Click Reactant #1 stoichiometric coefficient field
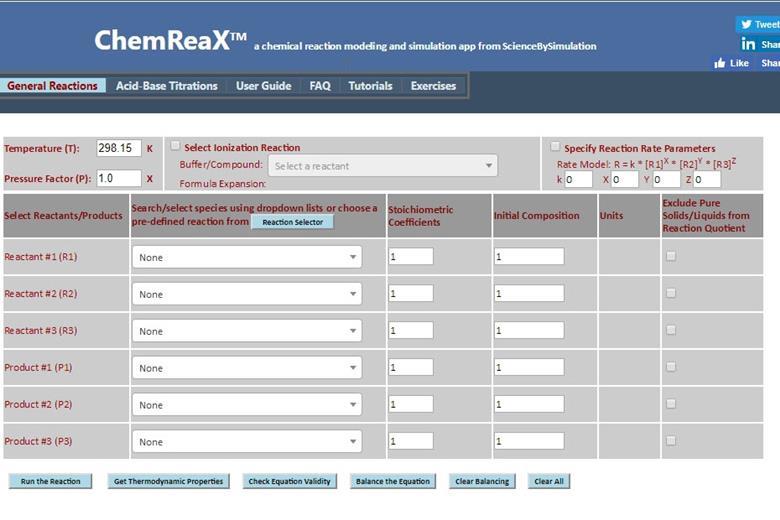This screenshot has height=520, width=780. (x=411, y=256)
